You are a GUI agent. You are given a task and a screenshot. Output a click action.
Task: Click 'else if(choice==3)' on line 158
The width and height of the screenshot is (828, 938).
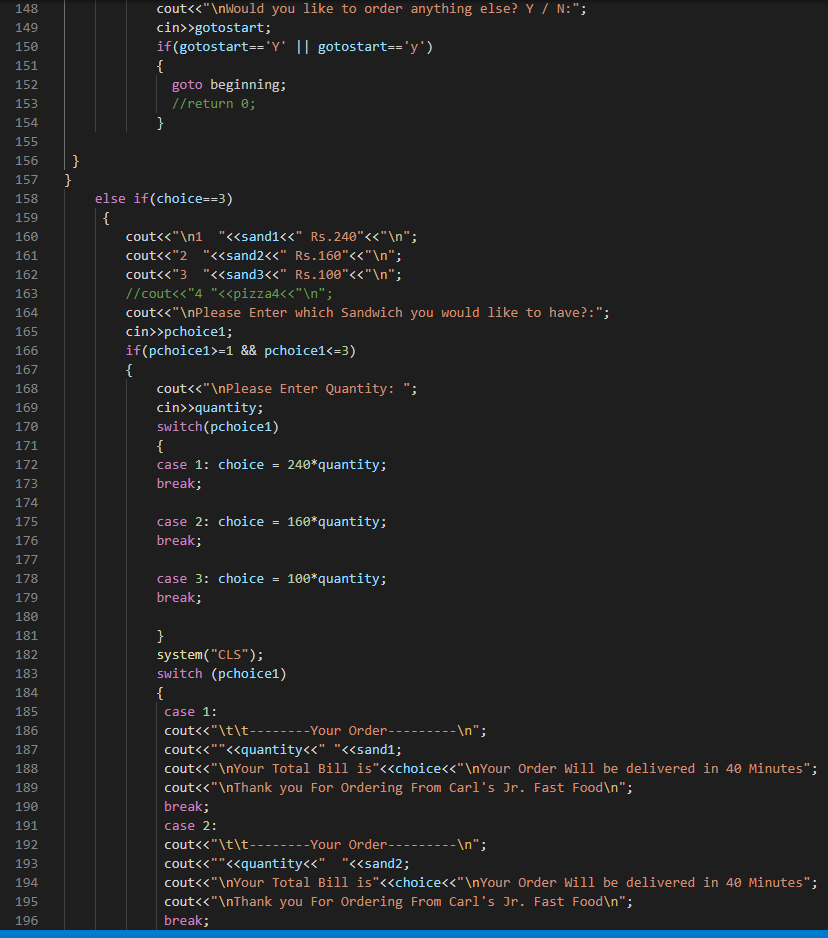click(164, 199)
